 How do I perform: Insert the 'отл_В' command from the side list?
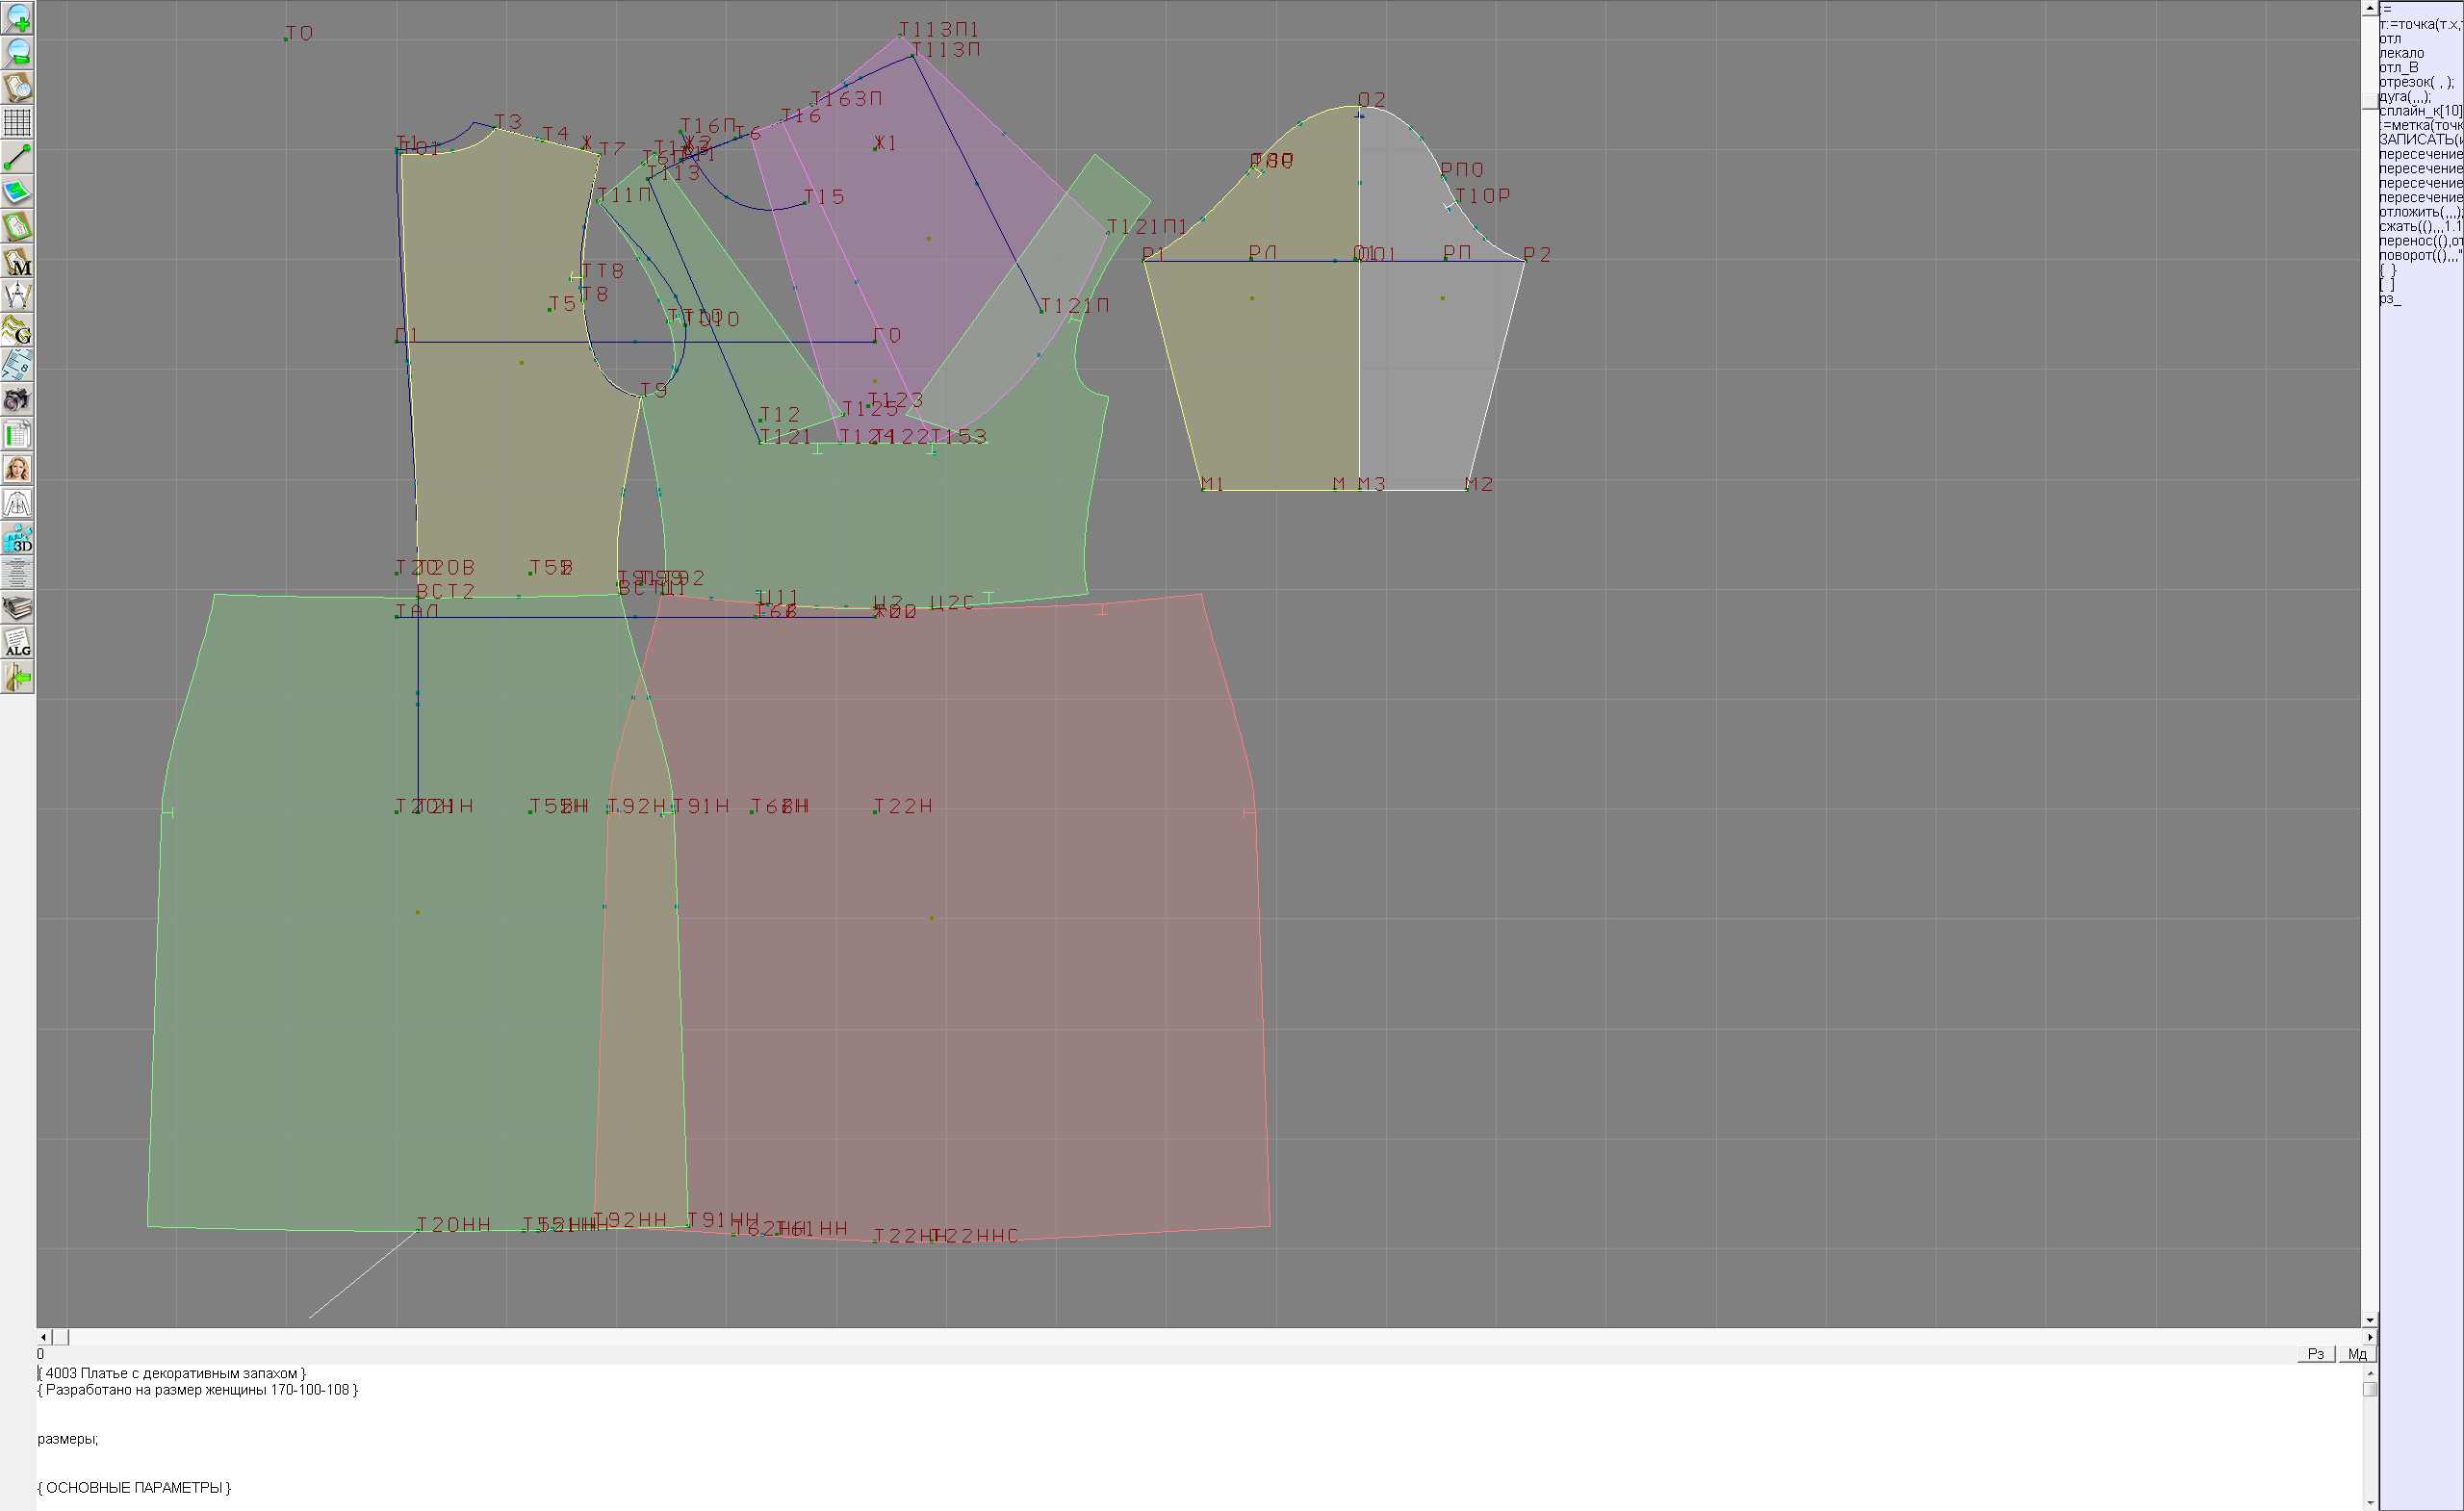pos(2398,67)
